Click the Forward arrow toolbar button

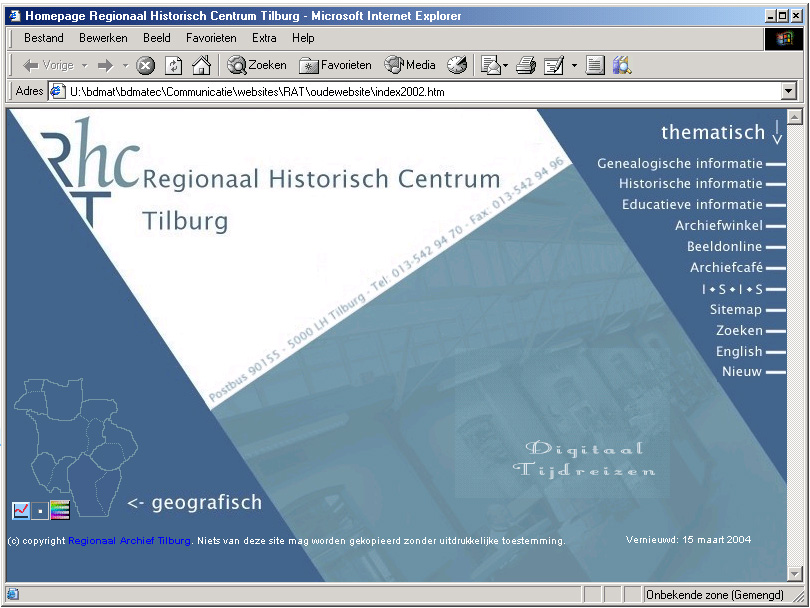click(105, 66)
